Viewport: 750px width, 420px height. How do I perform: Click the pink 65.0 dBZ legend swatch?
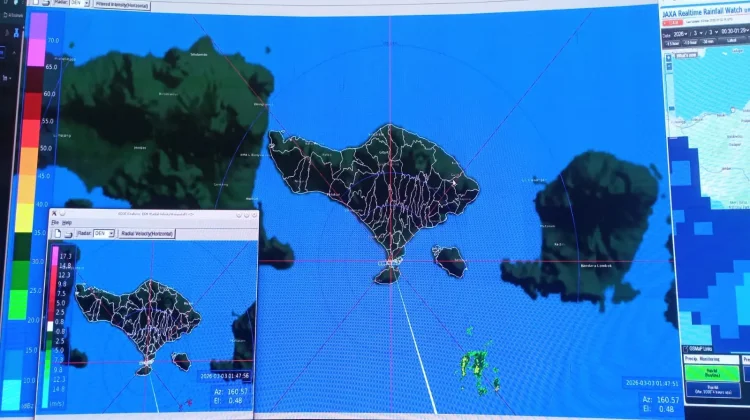36,53
